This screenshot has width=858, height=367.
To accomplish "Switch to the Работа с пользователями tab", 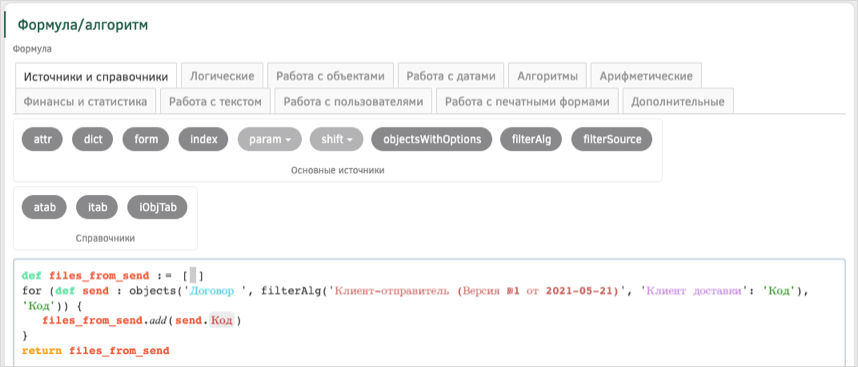I will 353,101.
